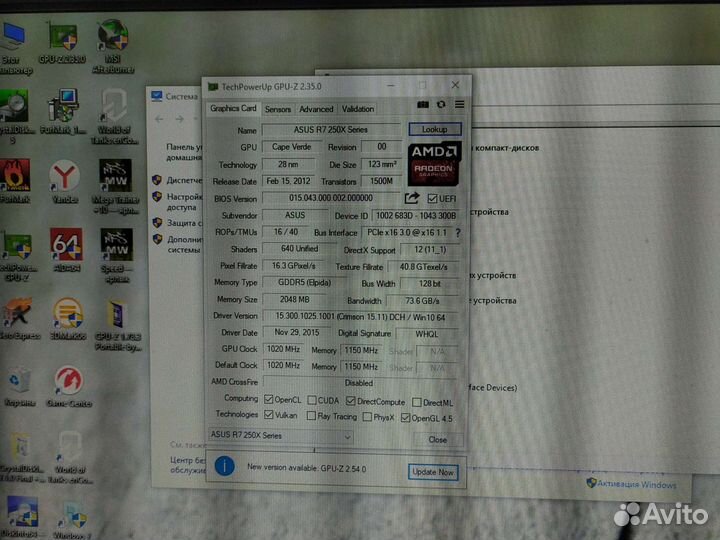The image size is (720, 540).
Task: Toggle the Ray Tracing checkbox
Action: [311, 416]
